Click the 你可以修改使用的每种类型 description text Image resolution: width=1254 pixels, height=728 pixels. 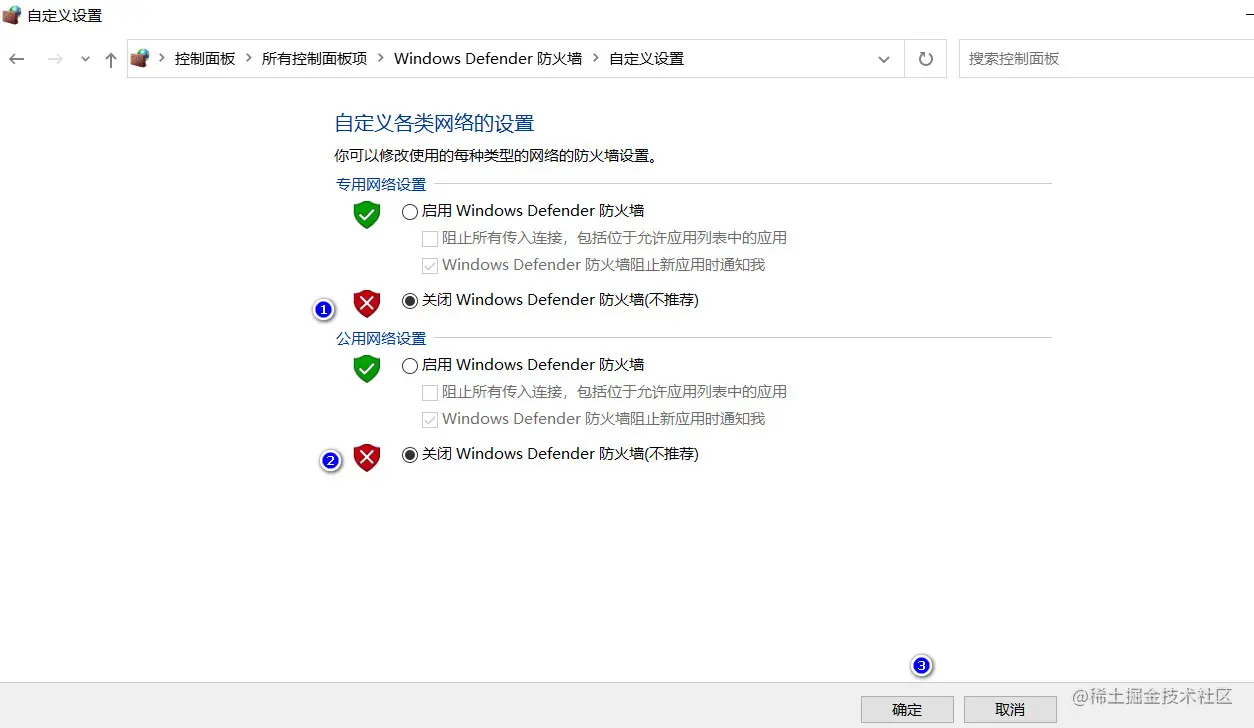point(496,156)
